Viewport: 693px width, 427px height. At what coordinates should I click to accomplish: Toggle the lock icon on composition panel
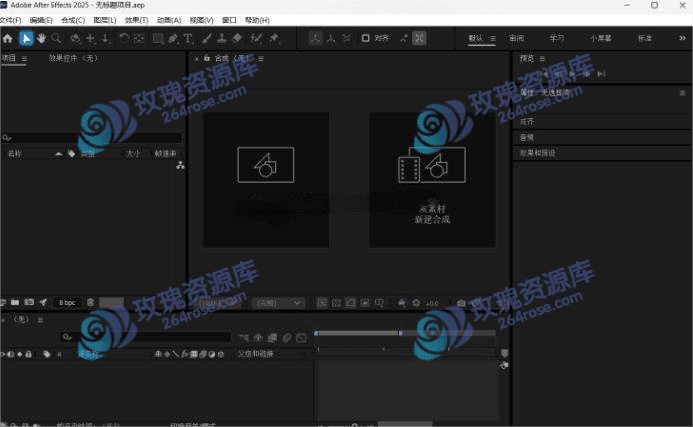click(206, 58)
